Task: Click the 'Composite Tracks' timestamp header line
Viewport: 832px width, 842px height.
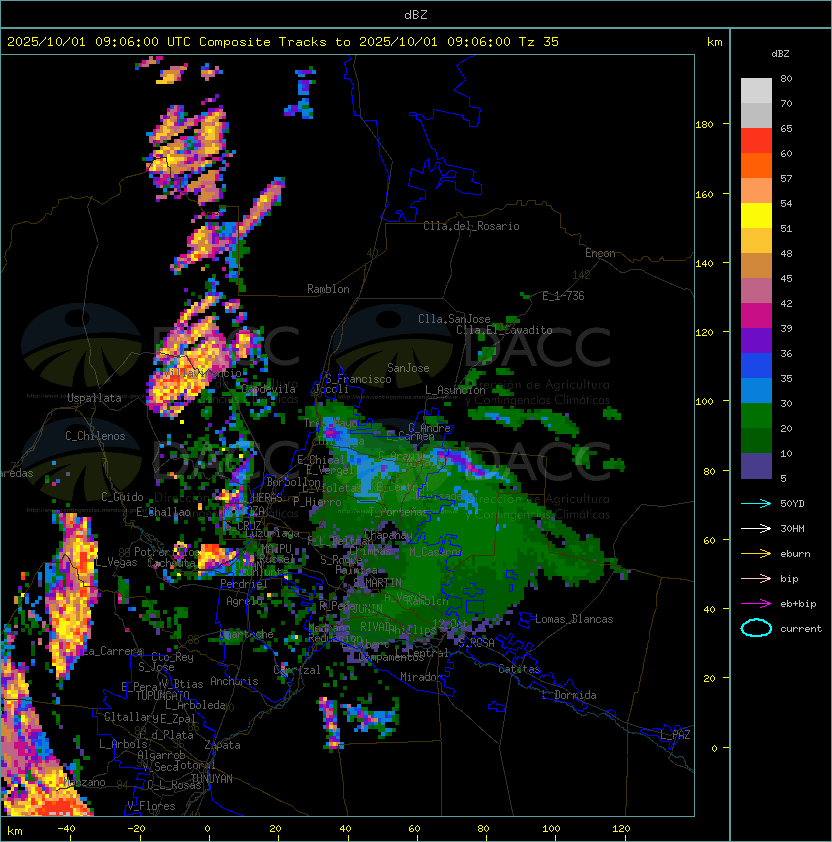Action: (x=283, y=42)
